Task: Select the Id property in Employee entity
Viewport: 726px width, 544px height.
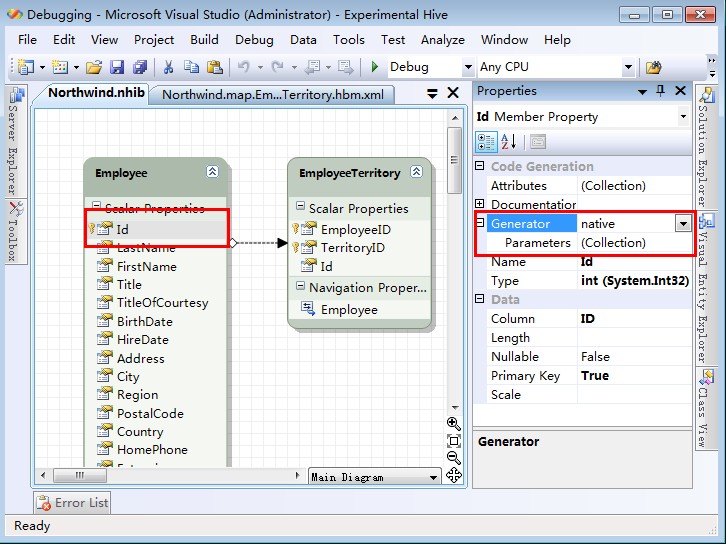Action: [157, 229]
